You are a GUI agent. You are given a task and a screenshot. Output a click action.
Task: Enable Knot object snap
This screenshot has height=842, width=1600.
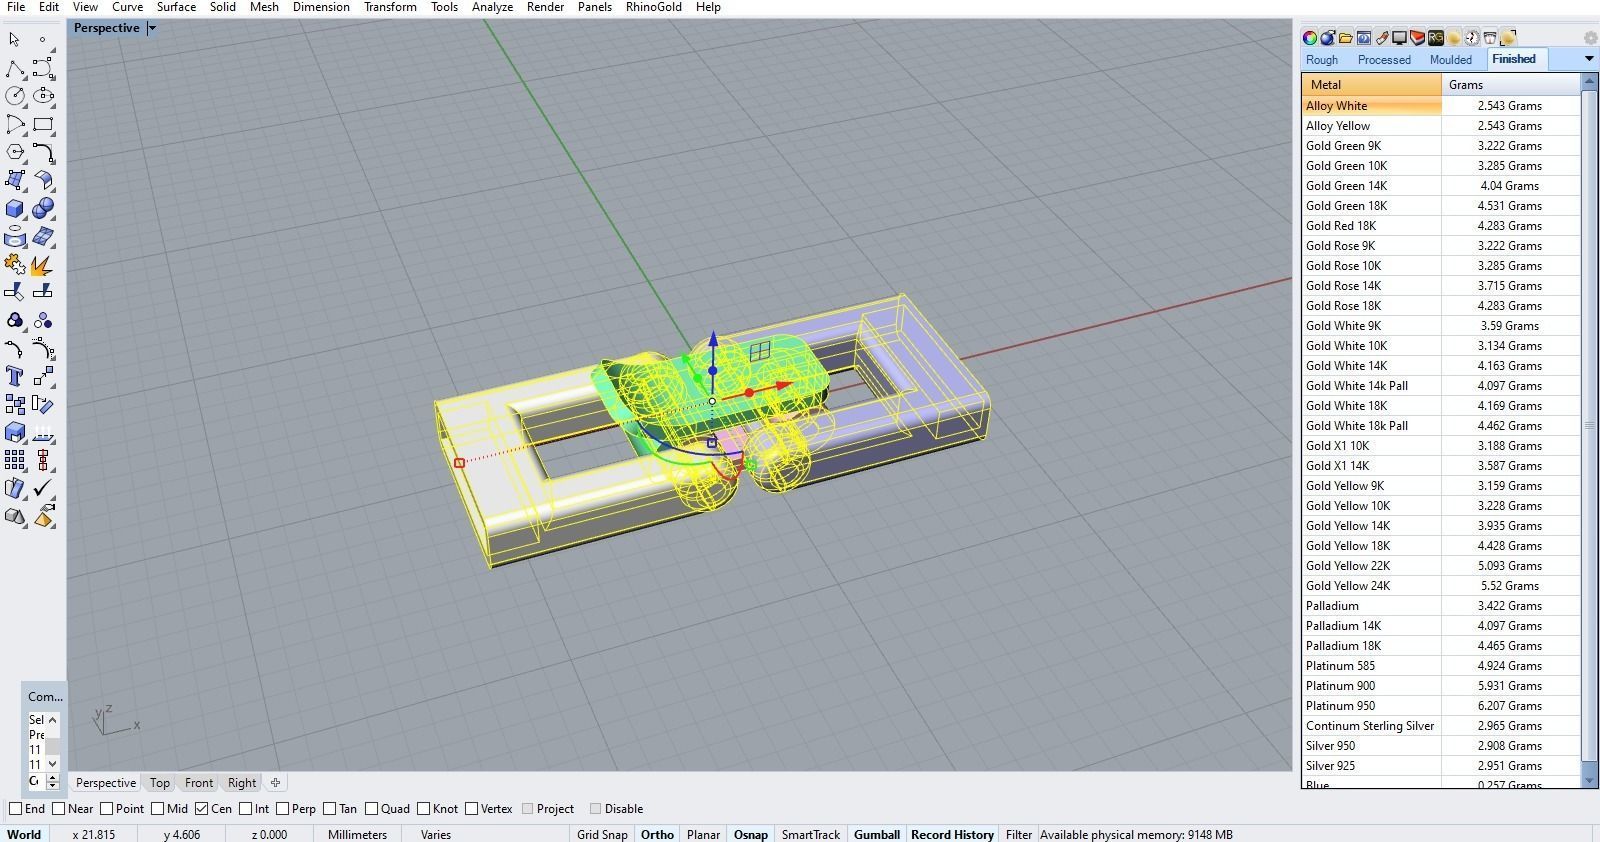(423, 809)
